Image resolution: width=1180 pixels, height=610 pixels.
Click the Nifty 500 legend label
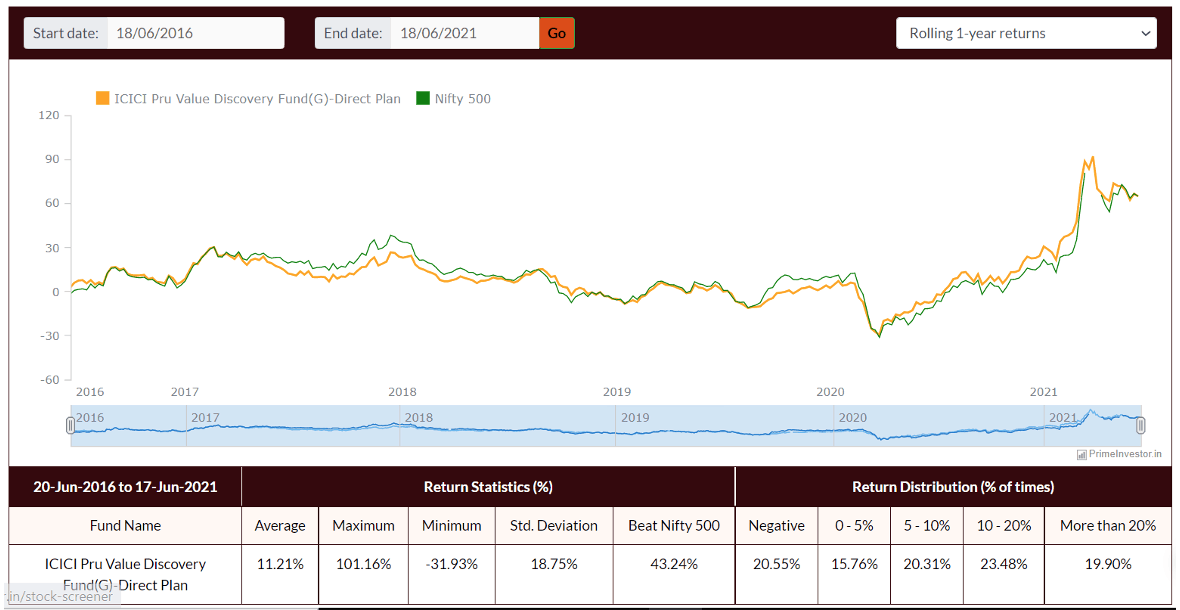[x=463, y=99]
